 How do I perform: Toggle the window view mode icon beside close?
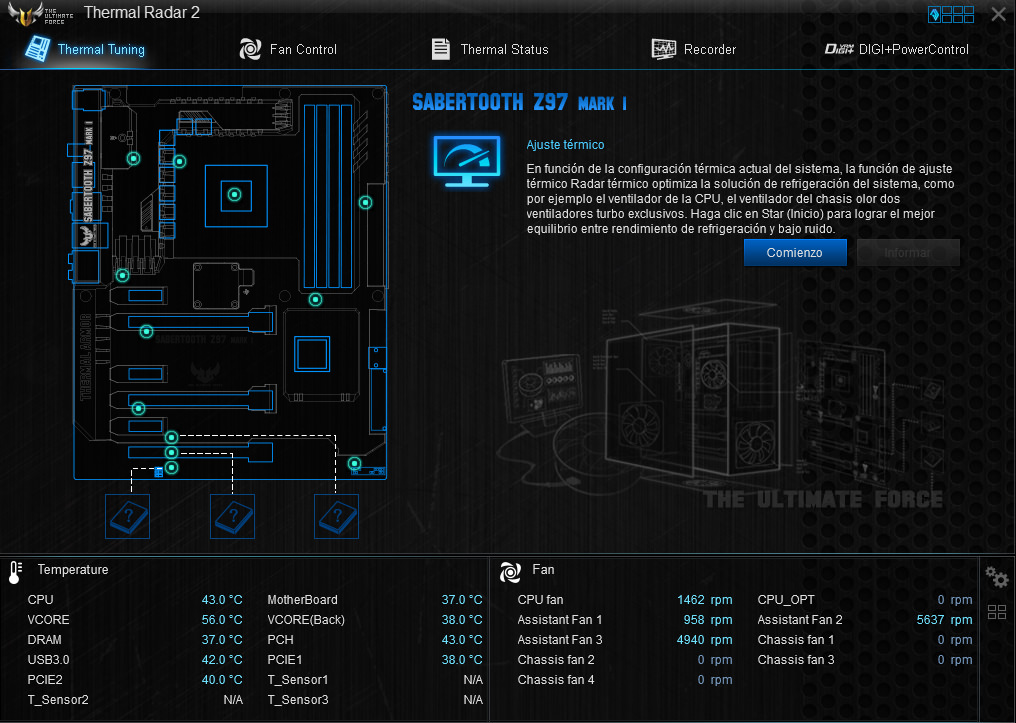[x=951, y=14]
